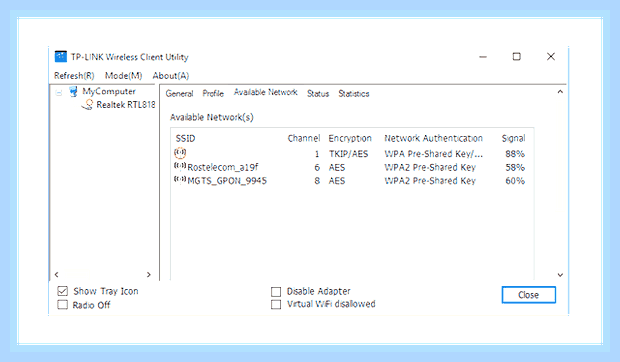Image resolution: width=620 pixels, height=362 pixels.
Task: Switch to the Status tab
Action: pos(318,94)
